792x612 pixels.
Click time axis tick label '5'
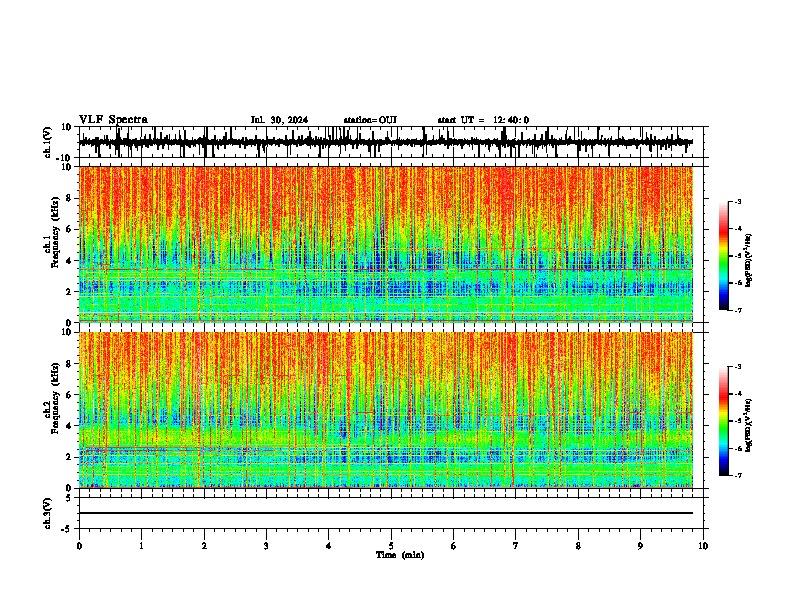[x=391, y=546]
